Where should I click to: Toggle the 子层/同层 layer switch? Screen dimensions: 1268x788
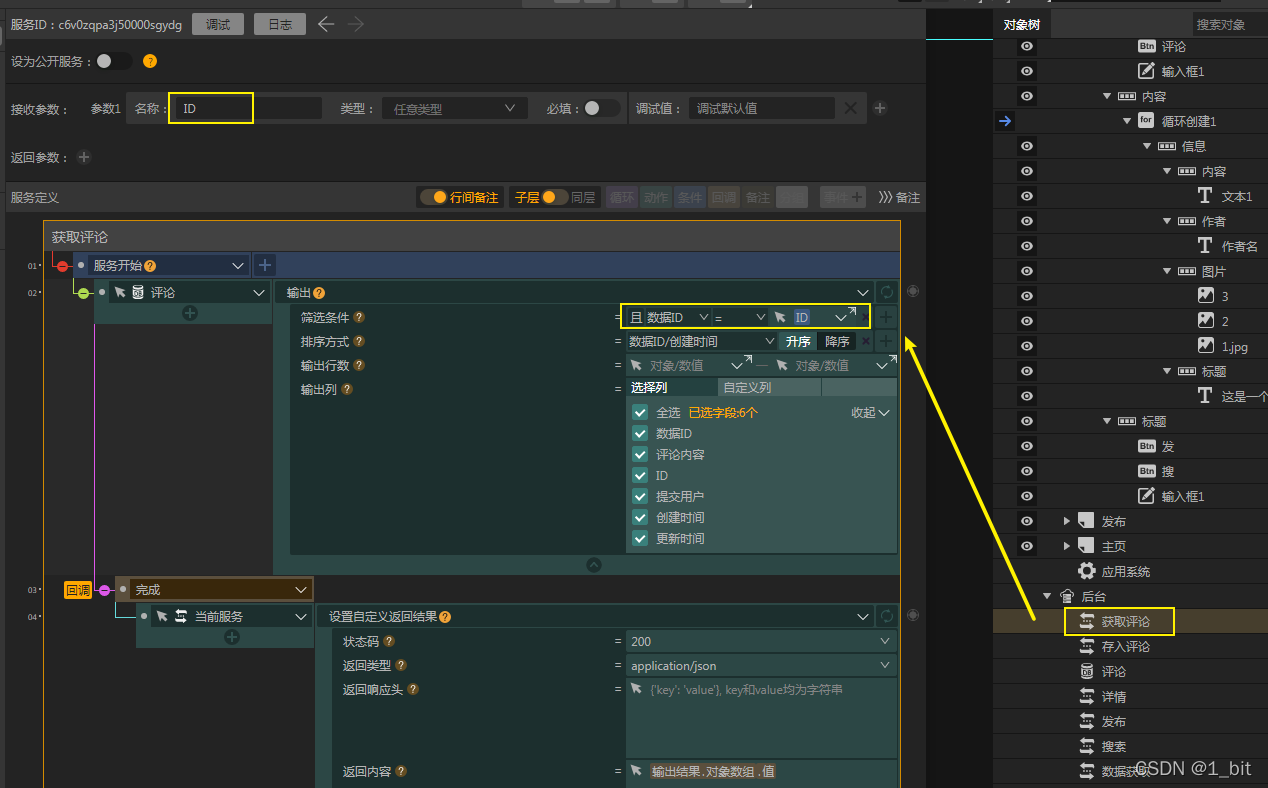click(555, 197)
